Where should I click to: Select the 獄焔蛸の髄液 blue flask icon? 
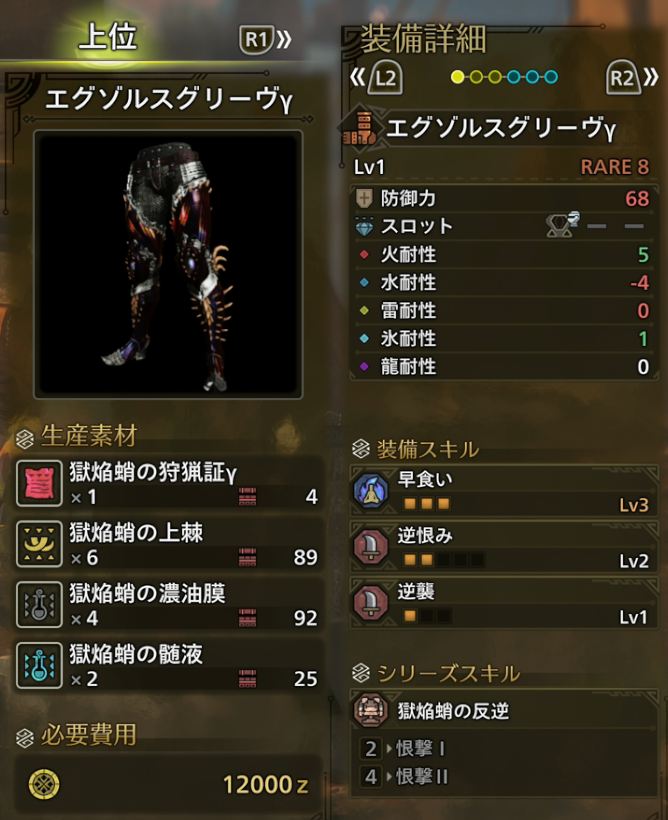(x=39, y=665)
